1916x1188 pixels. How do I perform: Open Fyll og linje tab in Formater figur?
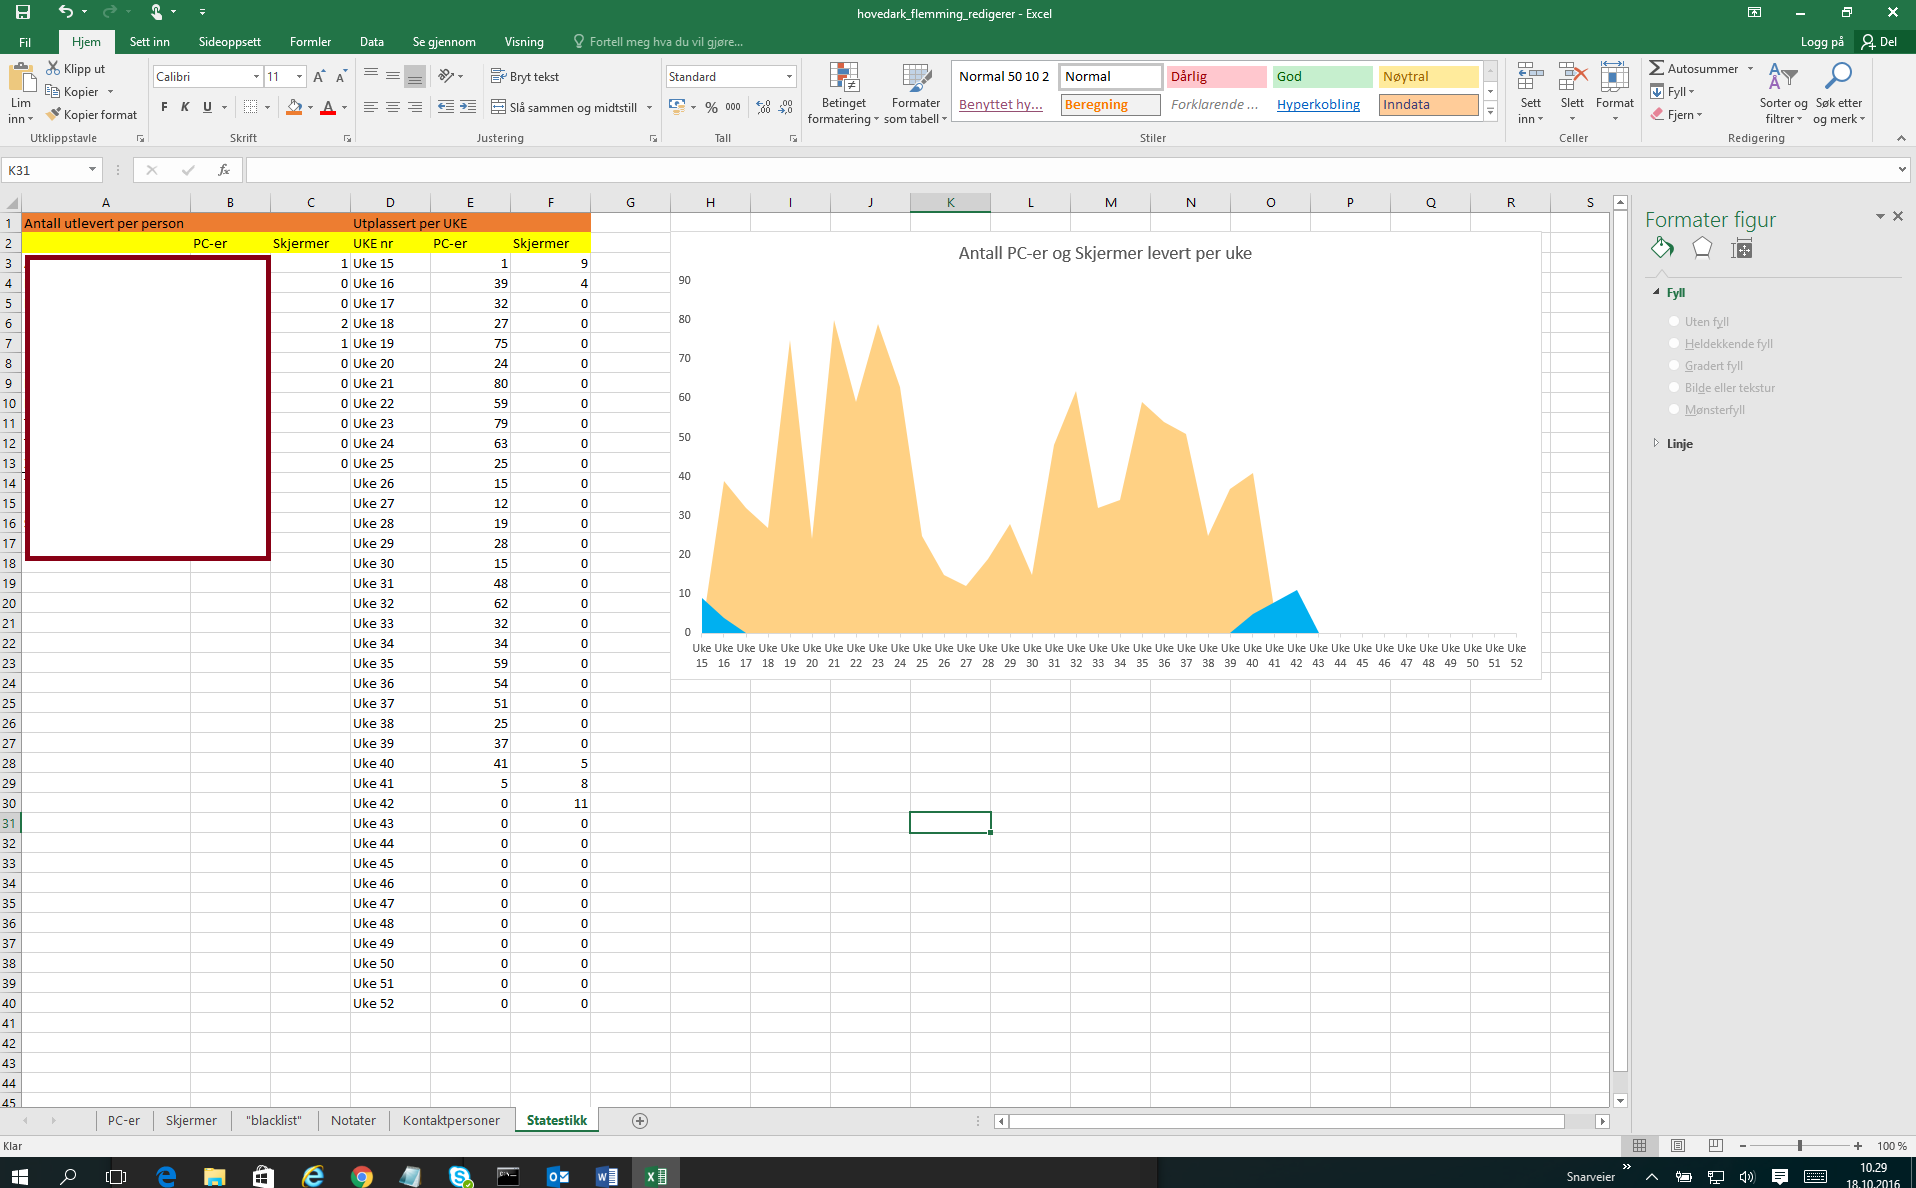point(1662,248)
